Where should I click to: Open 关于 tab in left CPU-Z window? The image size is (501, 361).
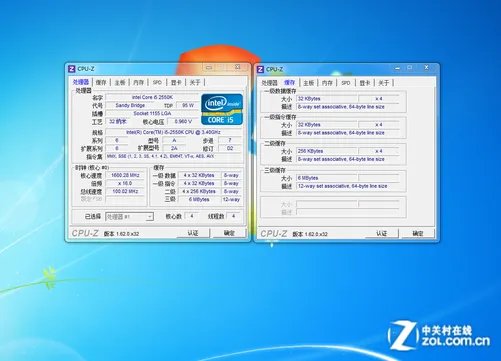point(195,82)
